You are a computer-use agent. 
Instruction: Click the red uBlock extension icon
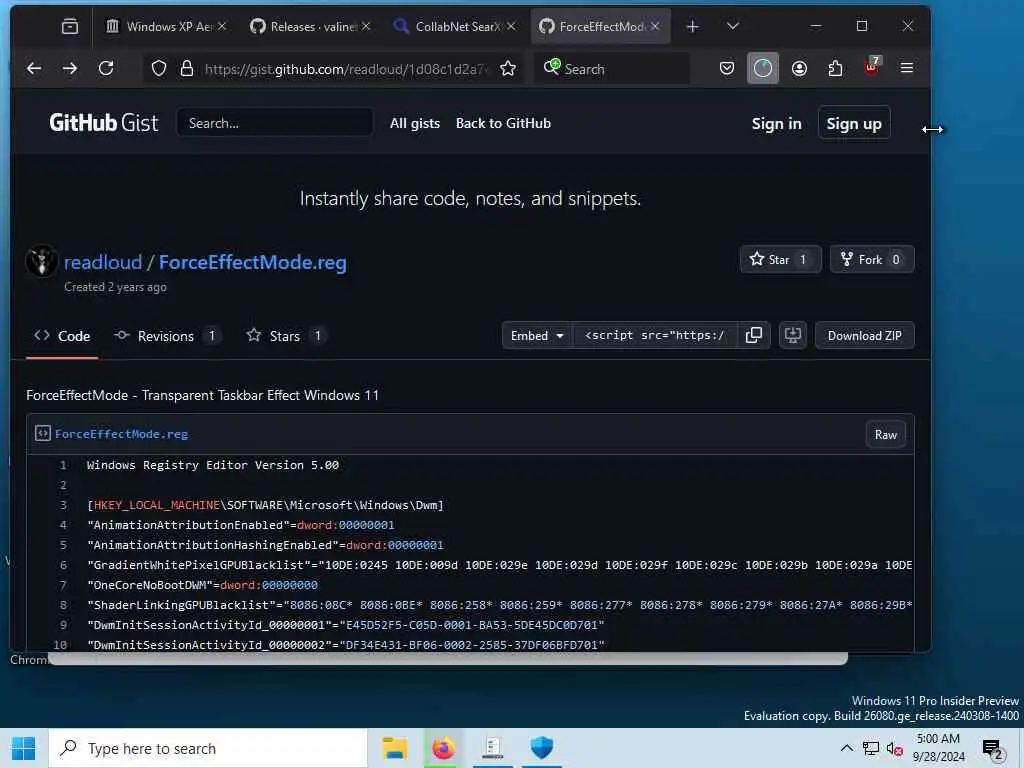tap(872, 67)
